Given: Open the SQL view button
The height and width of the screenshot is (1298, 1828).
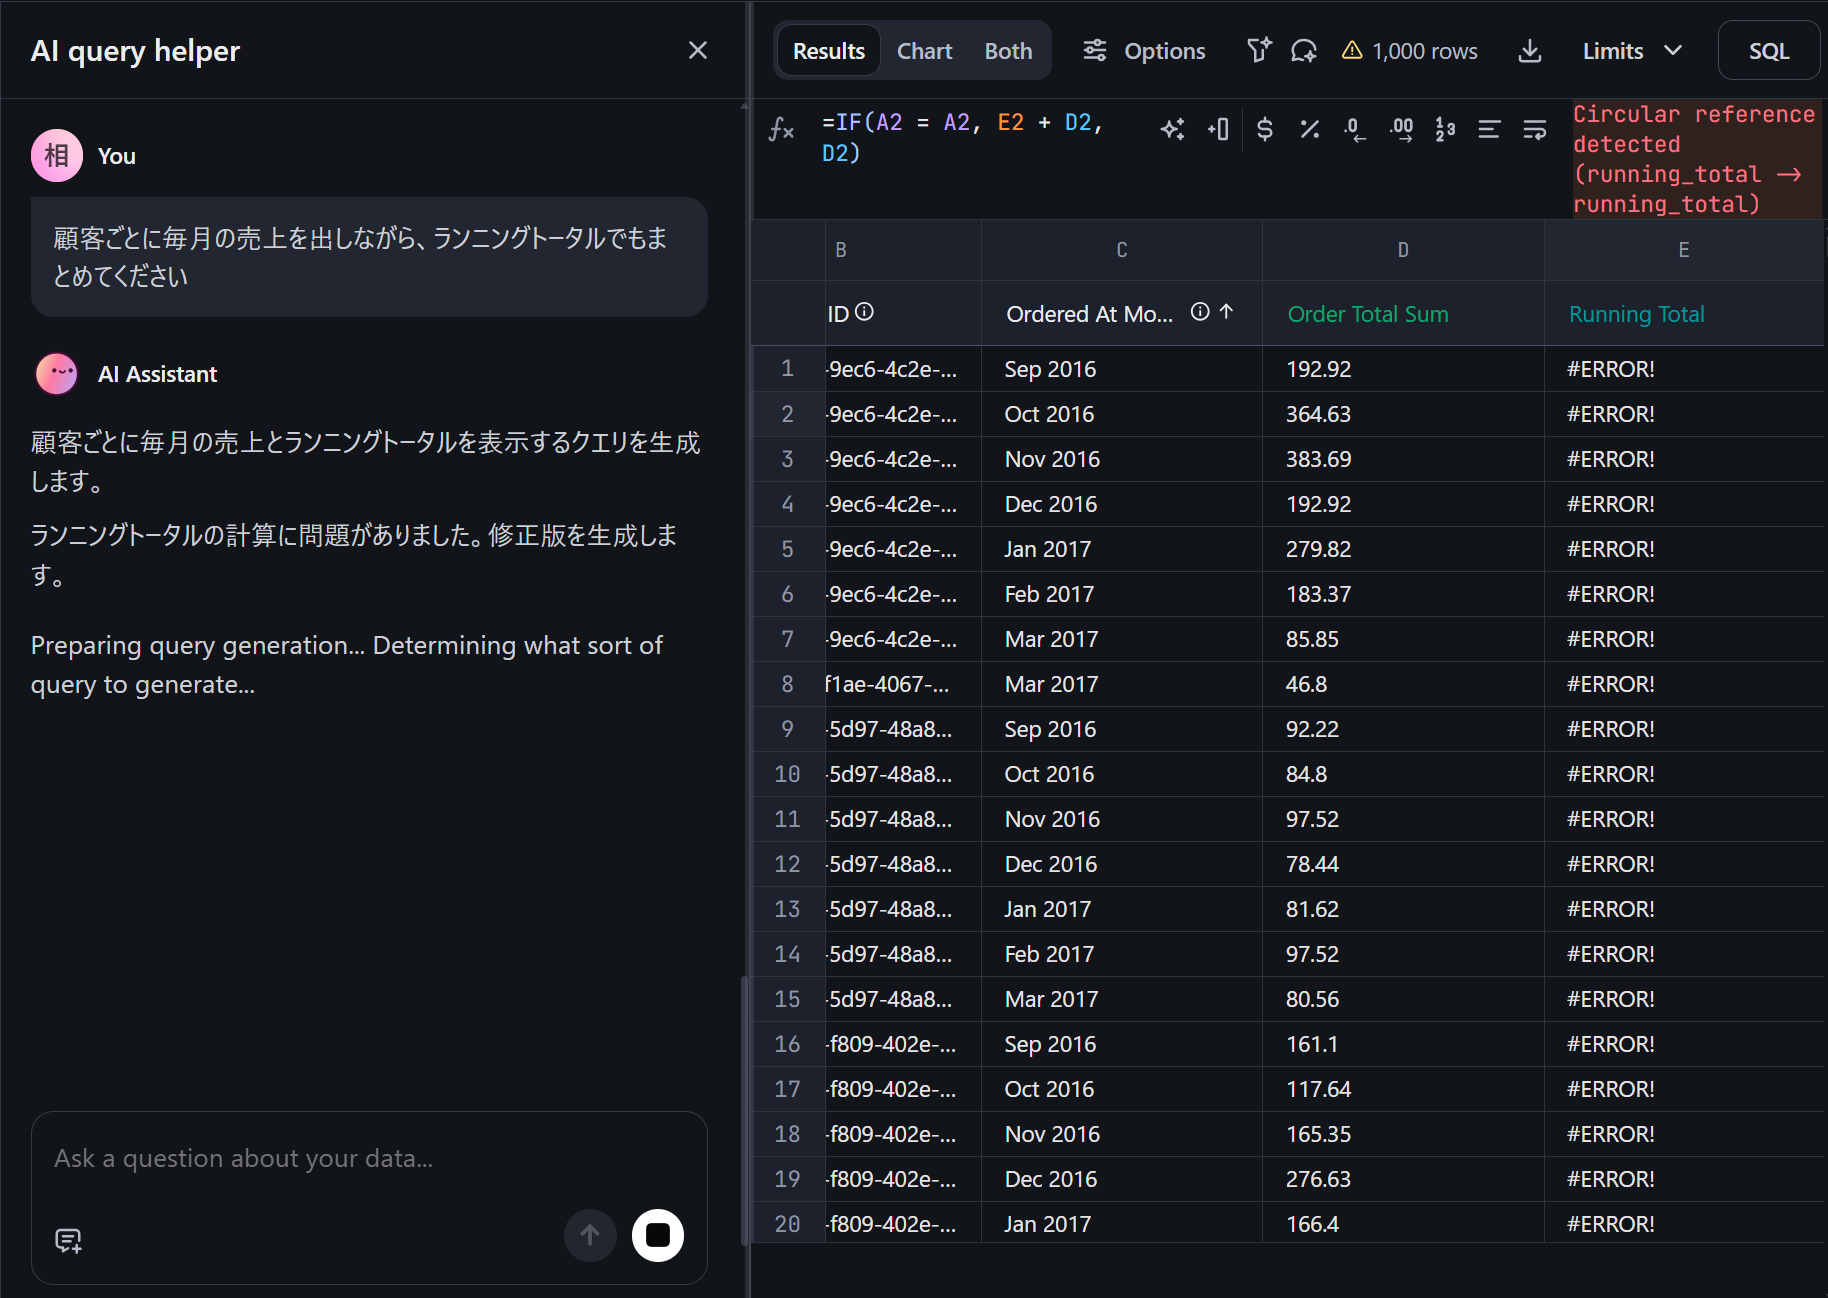Looking at the screenshot, I should point(1768,51).
